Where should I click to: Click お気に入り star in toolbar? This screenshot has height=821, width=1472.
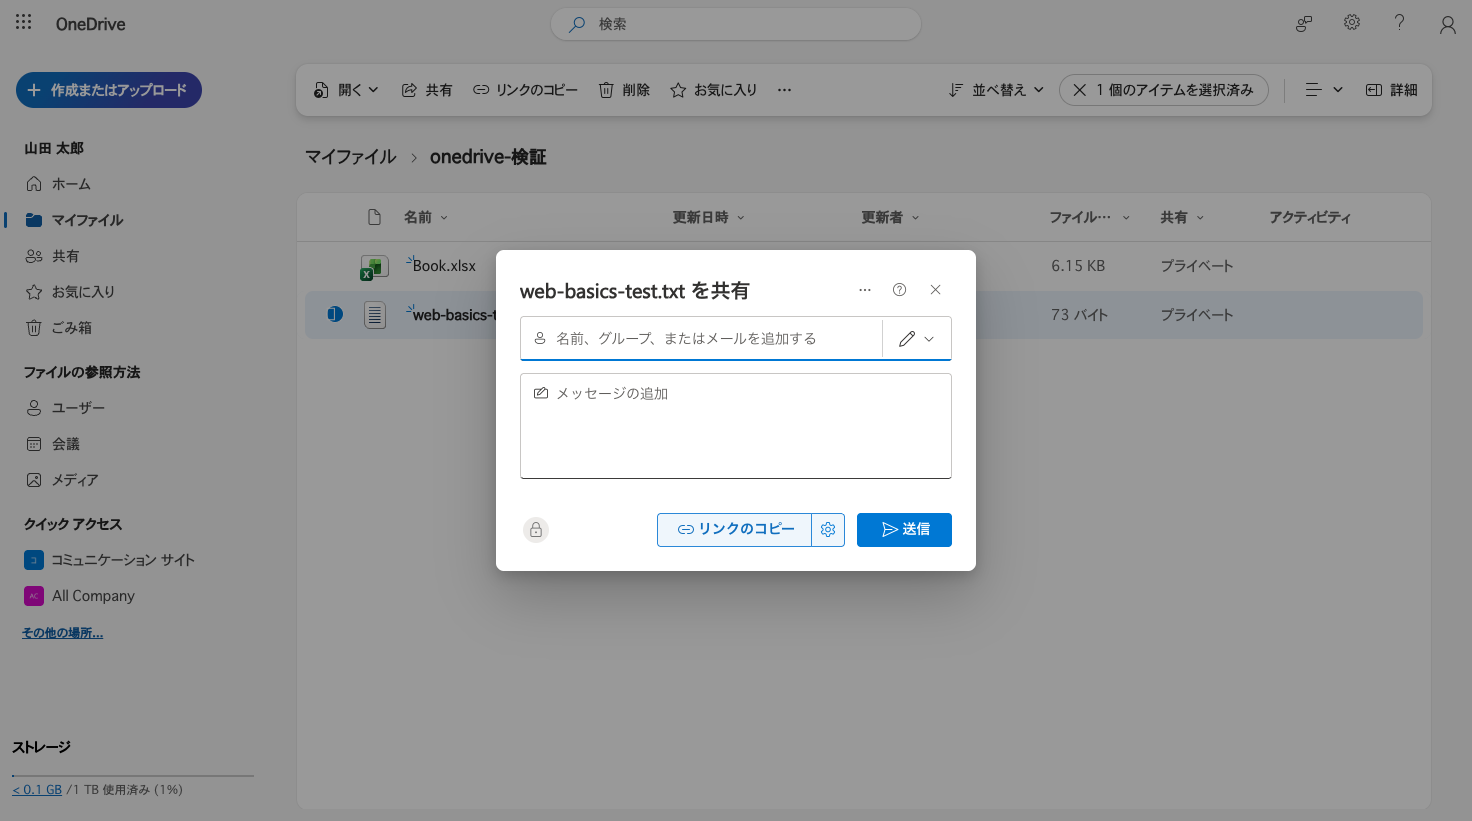pos(714,90)
